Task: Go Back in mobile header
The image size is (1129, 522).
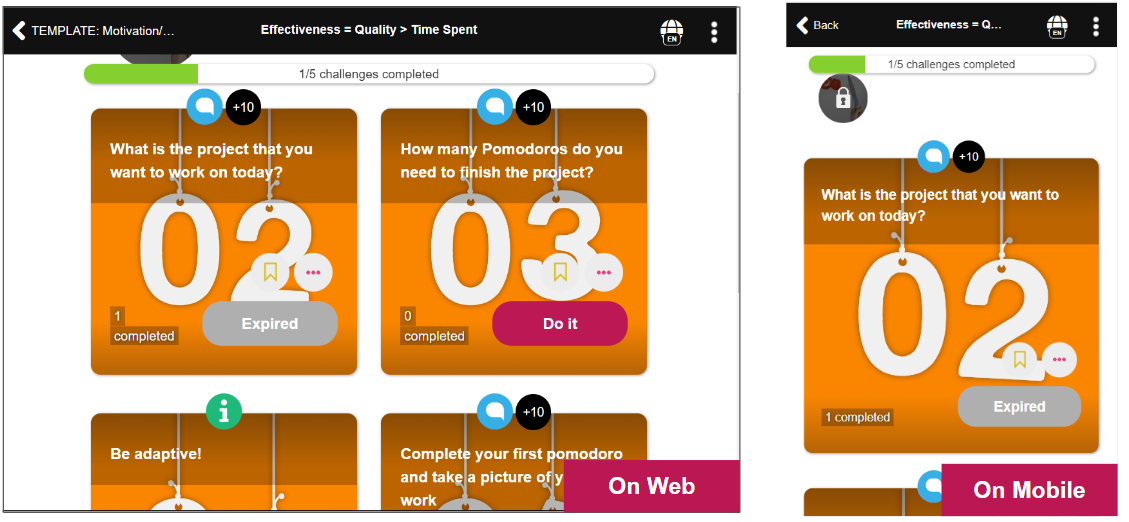Action: click(x=817, y=25)
